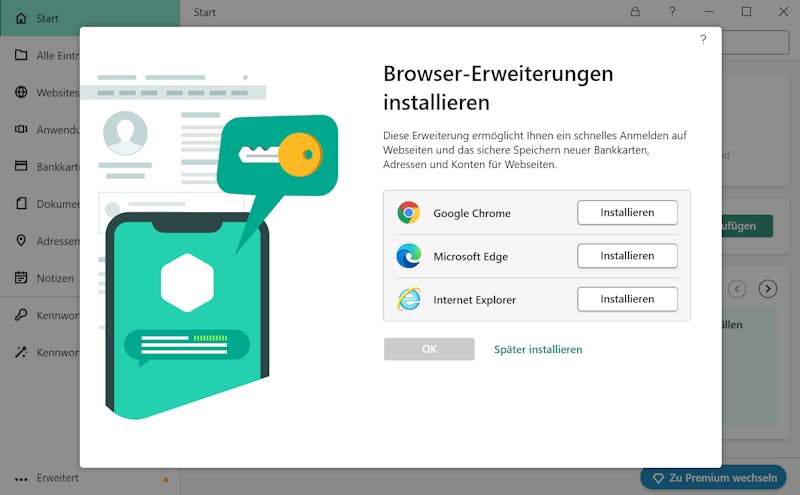Open Dokumente sidebar icon
This screenshot has width=800, height=495.
pos(21,204)
